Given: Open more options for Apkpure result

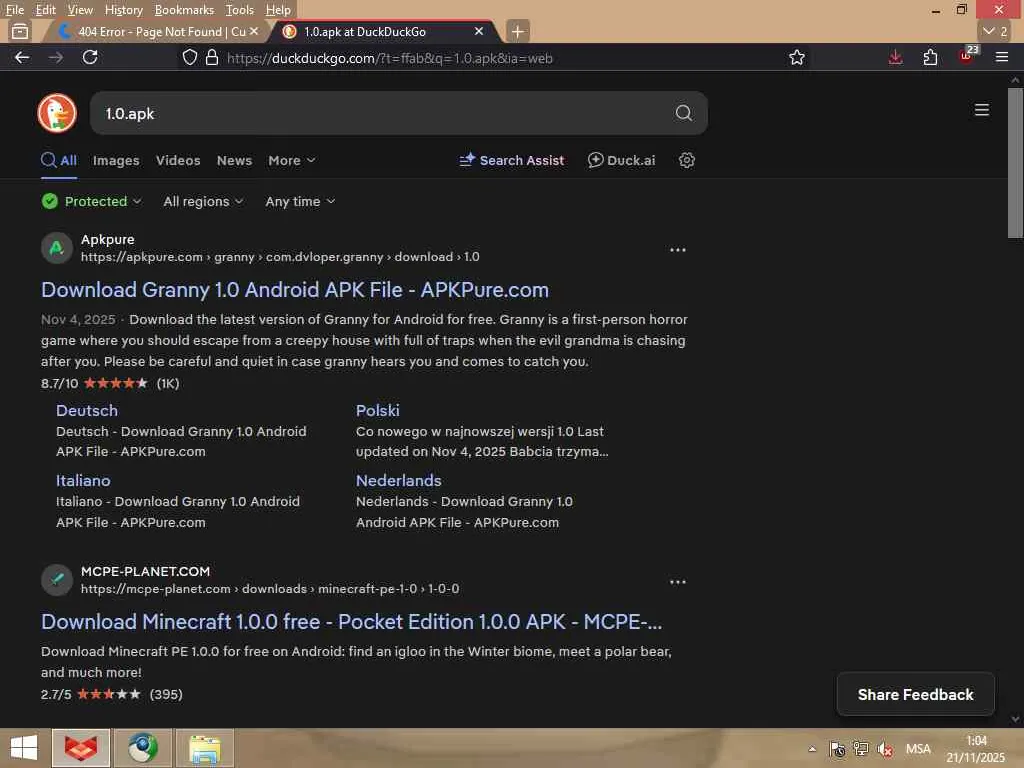Looking at the screenshot, I should [x=678, y=249].
